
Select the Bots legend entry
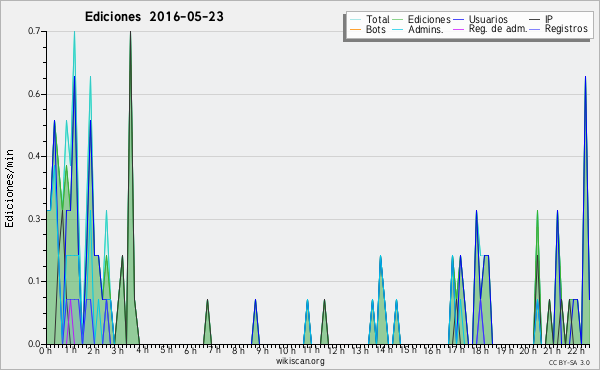coord(368,29)
